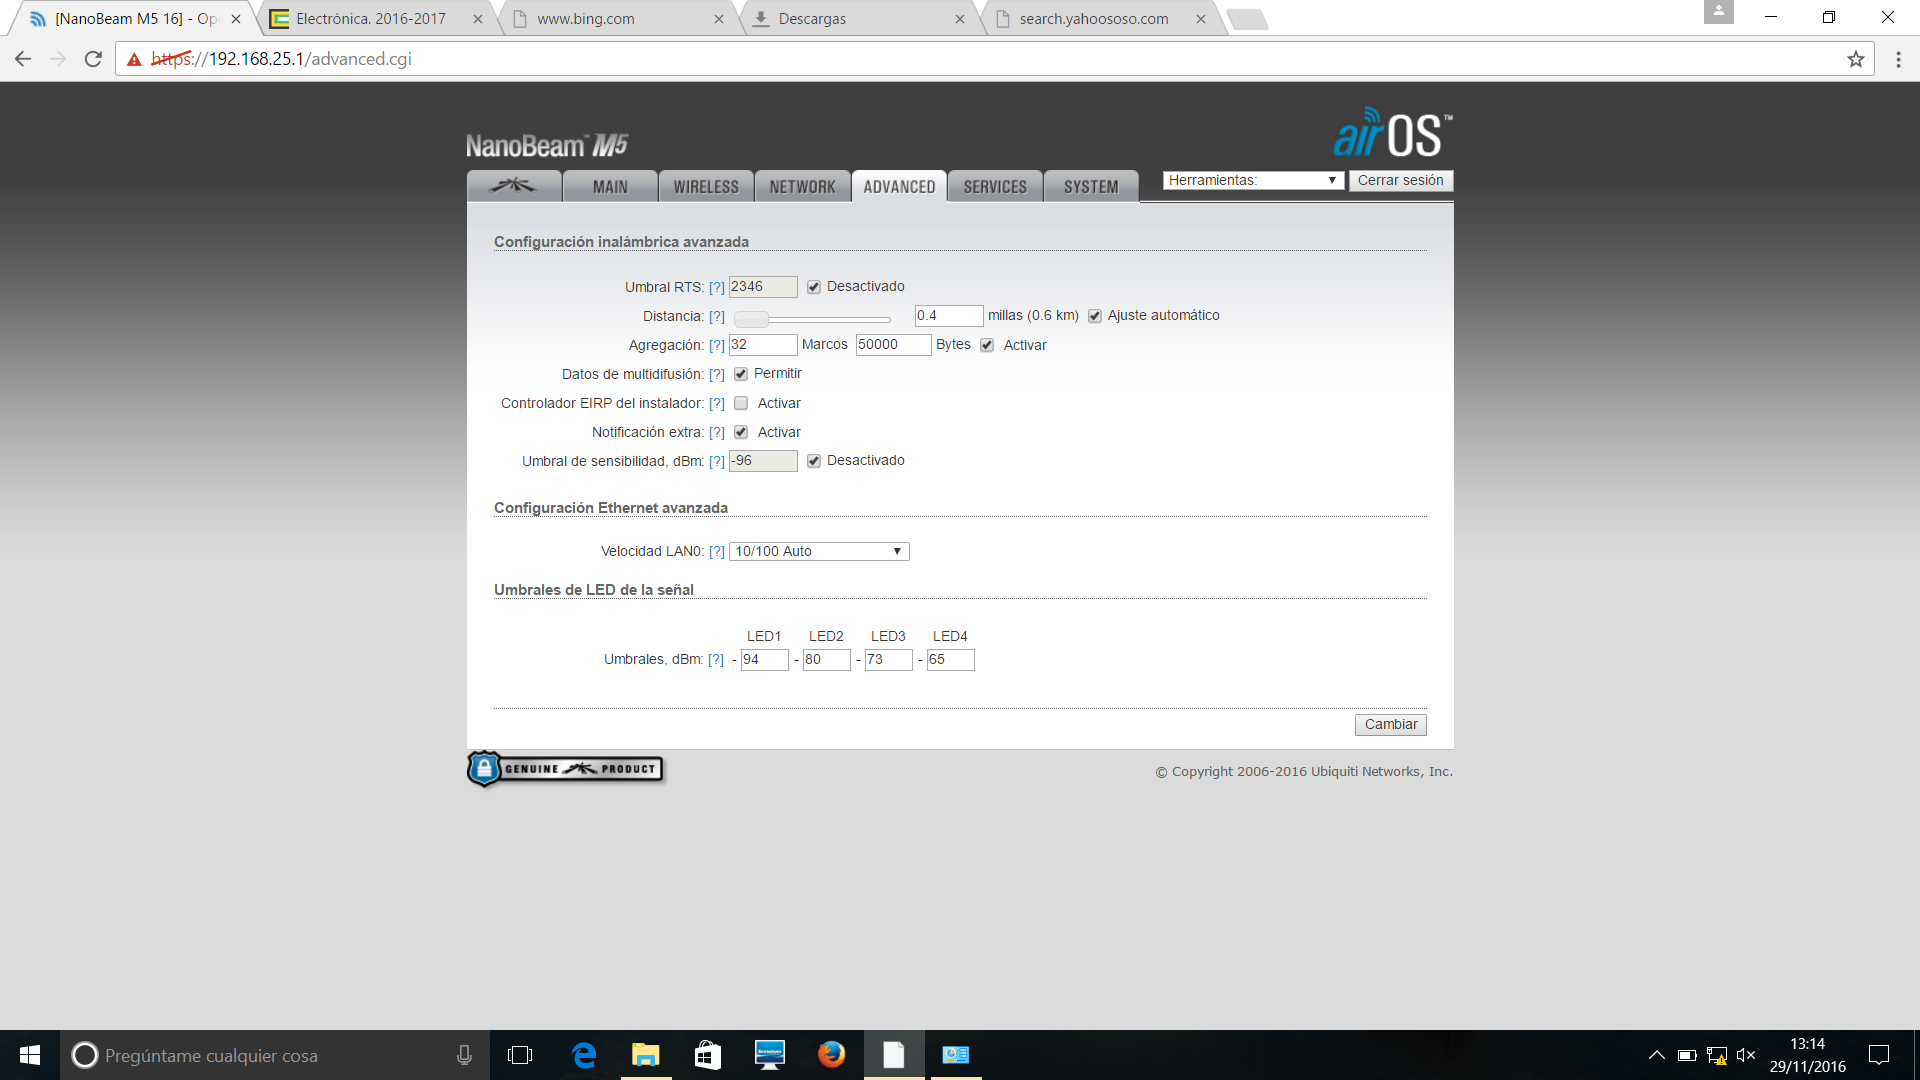Bookmark this page with the star icon

[1856, 59]
